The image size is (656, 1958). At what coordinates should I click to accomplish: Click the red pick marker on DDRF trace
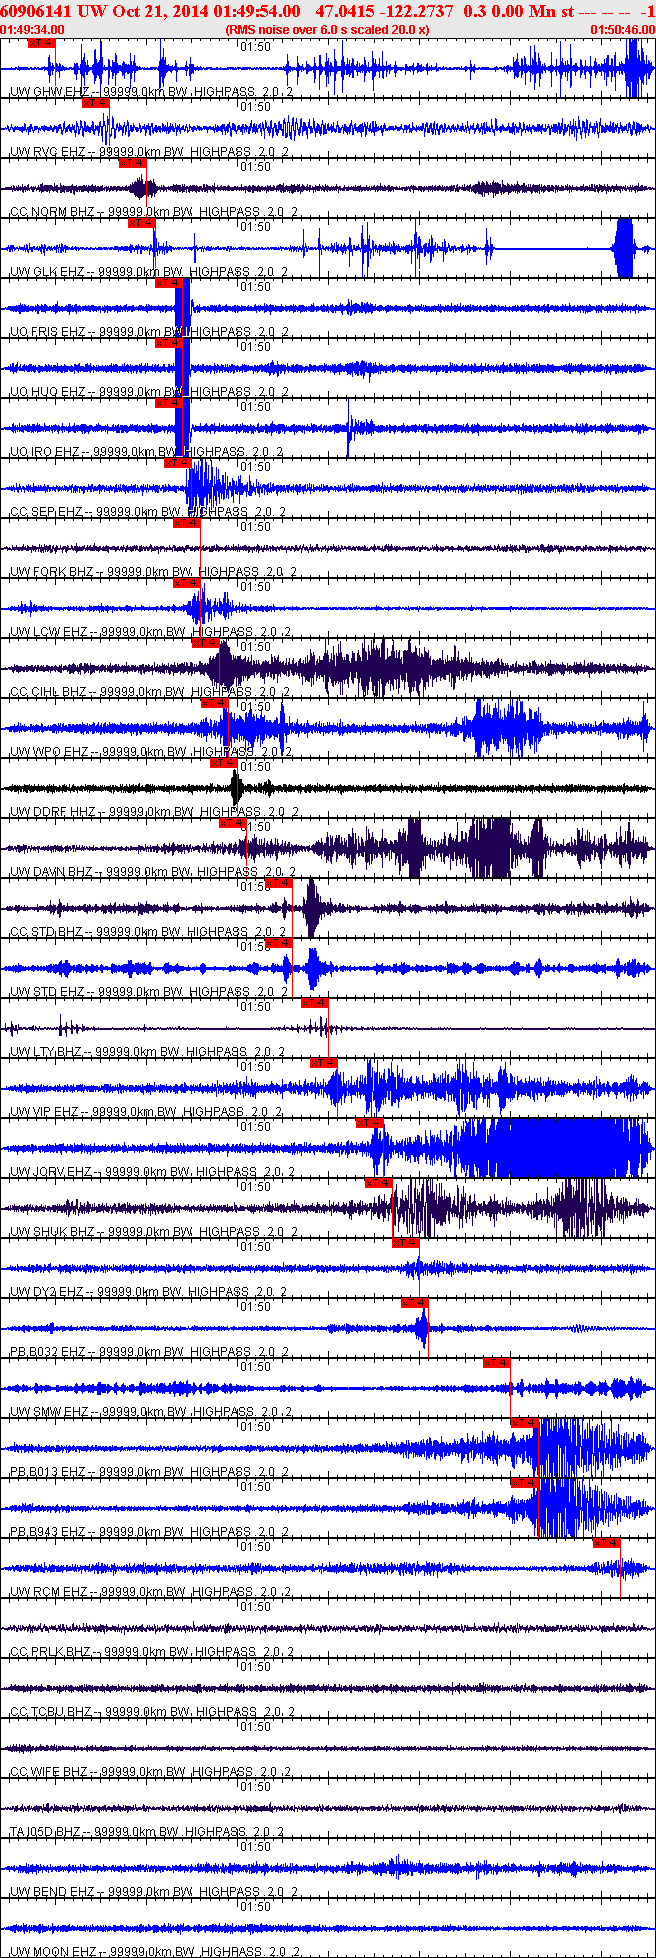pos(223,763)
